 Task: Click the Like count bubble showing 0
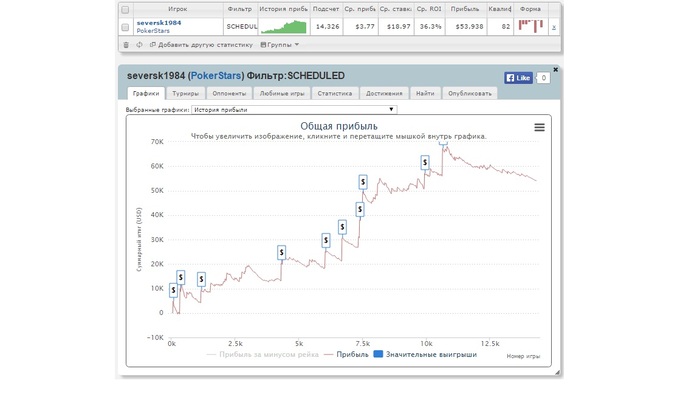click(543, 78)
